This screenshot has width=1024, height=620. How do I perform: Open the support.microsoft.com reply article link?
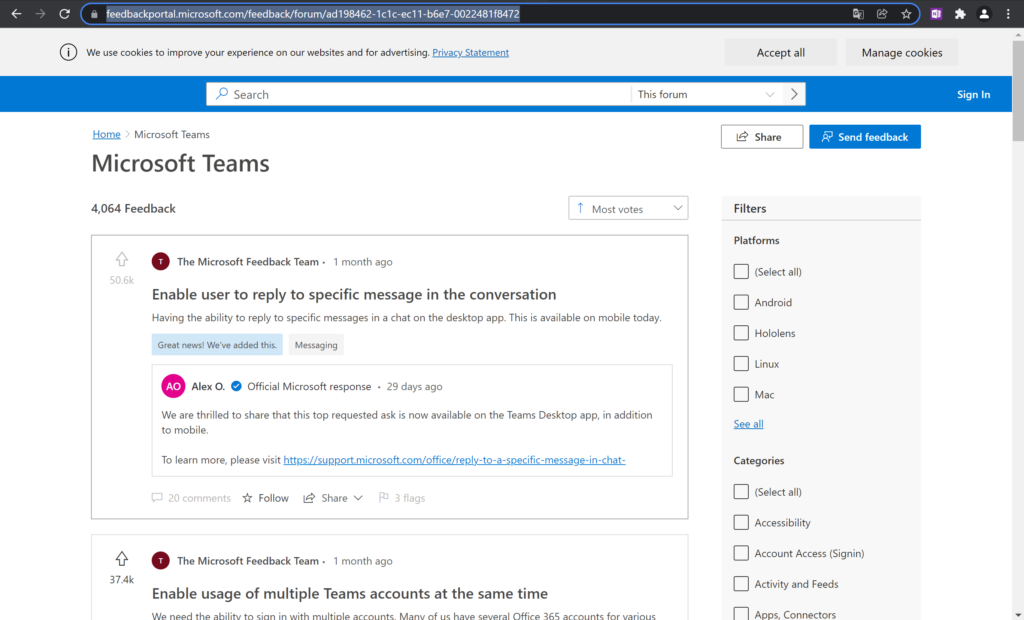(455, 460)
